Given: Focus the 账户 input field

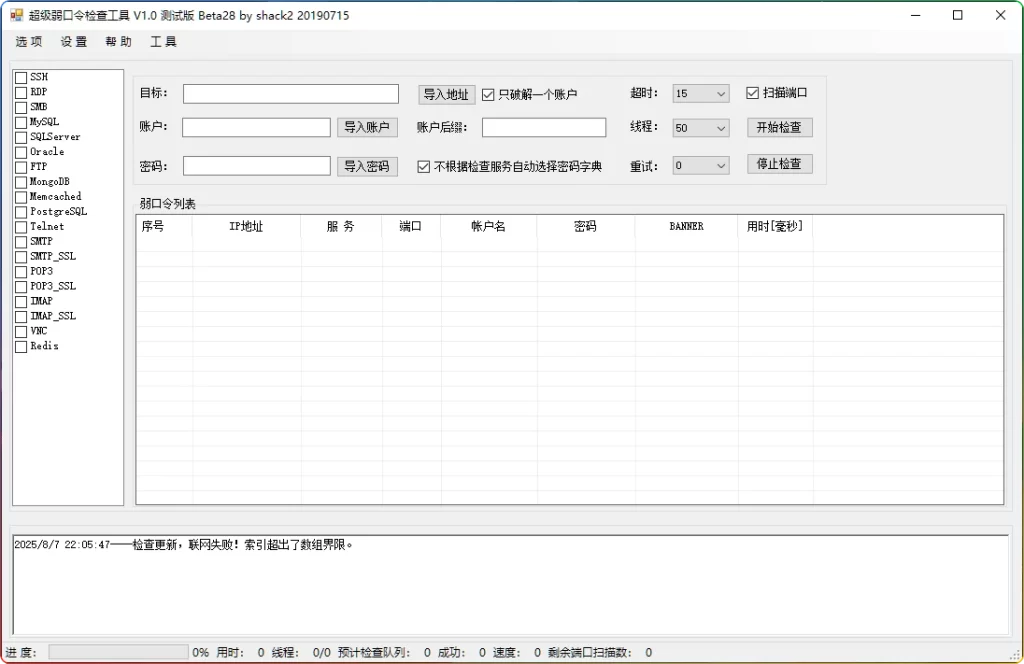Looking at the screenshot, I should click(256, 127).
